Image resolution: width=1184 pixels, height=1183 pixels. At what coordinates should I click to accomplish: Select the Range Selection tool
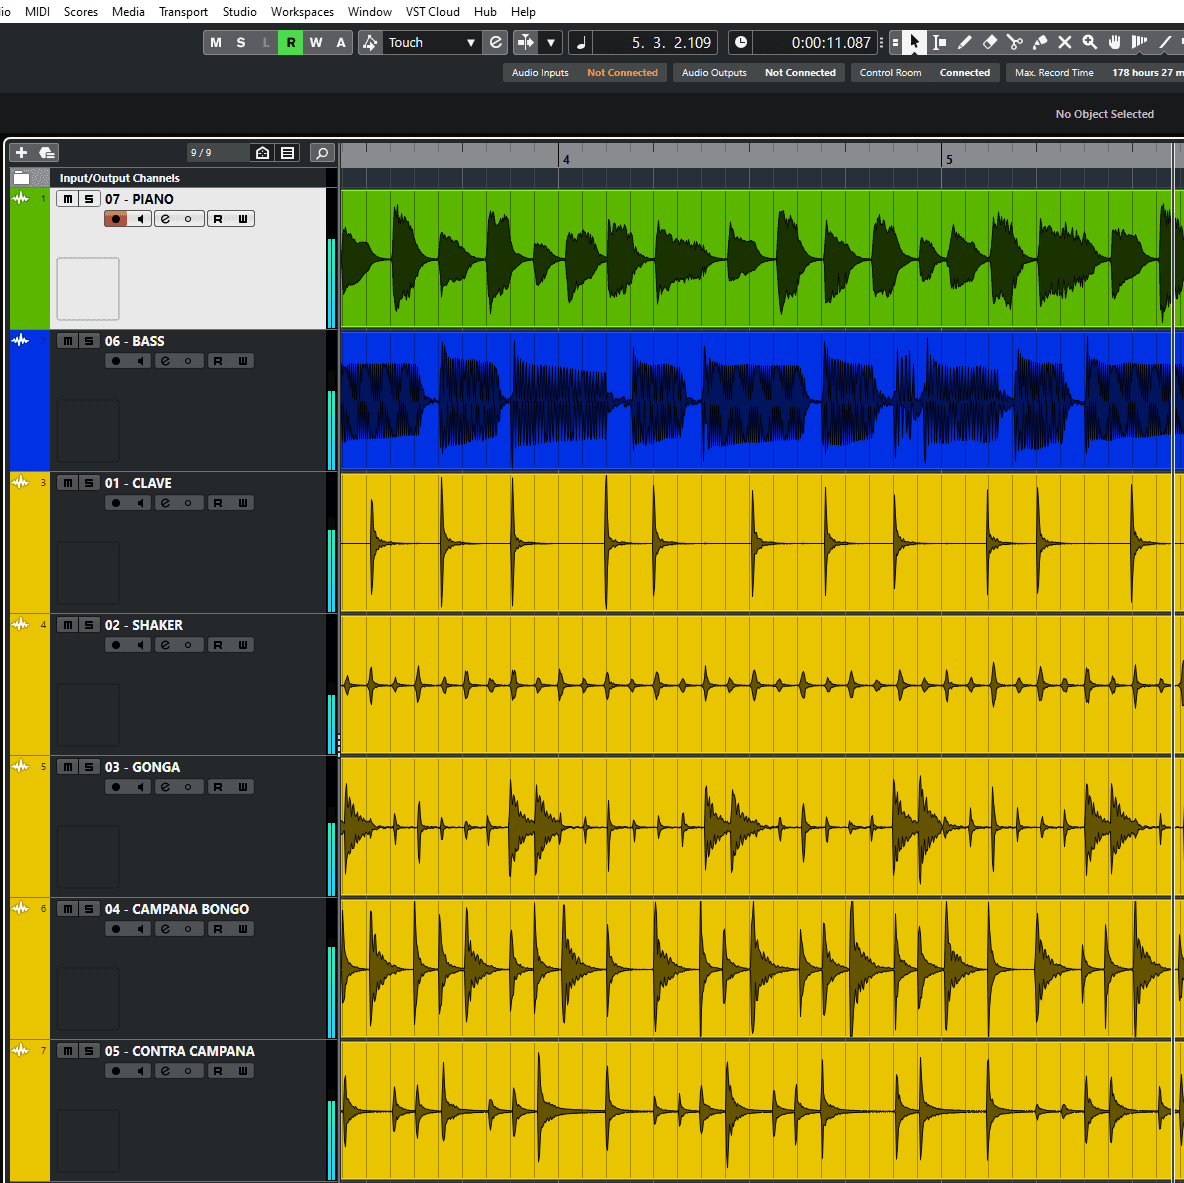[x=939, y=42]
